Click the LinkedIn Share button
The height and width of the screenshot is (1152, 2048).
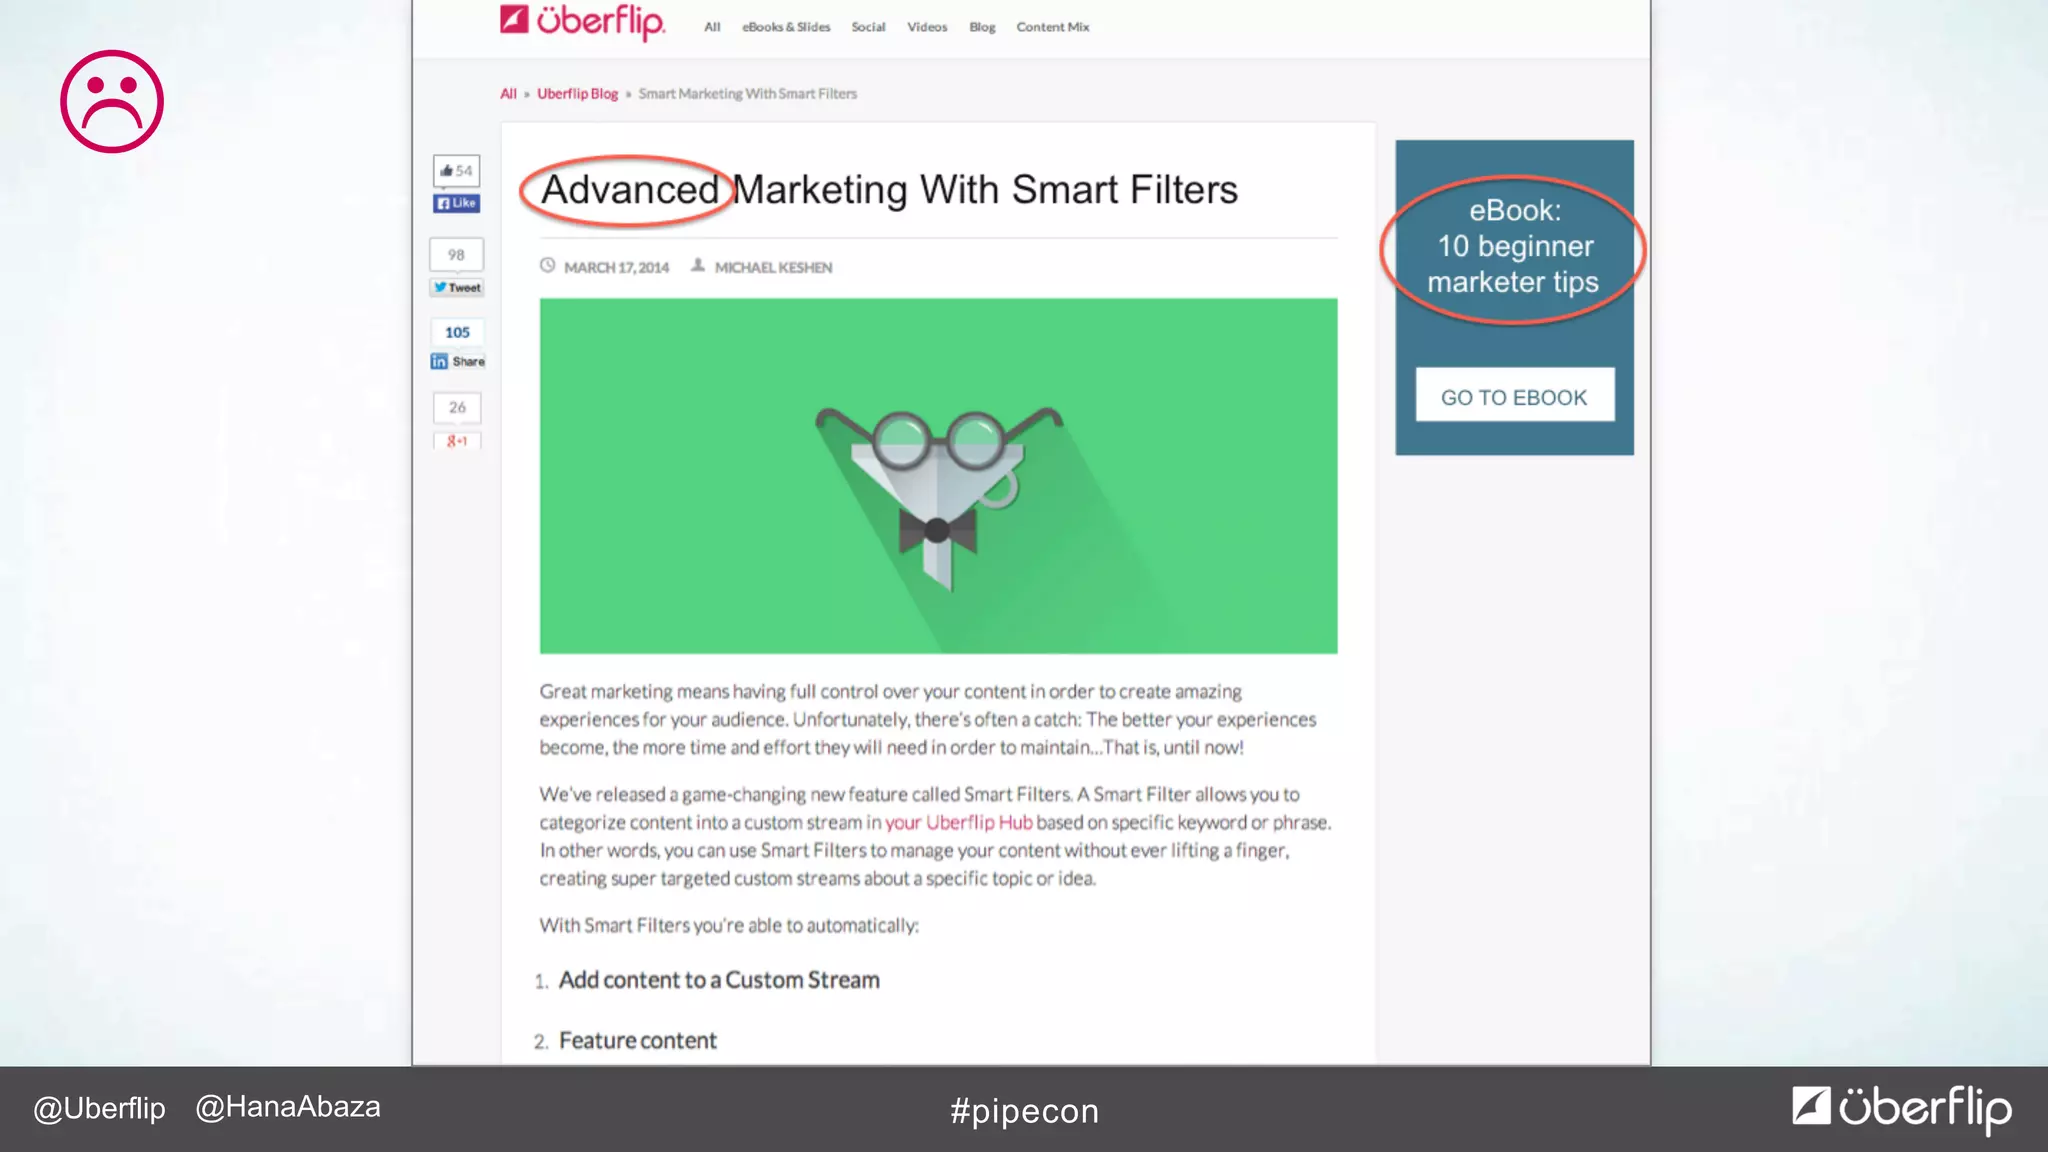(457, 362)
